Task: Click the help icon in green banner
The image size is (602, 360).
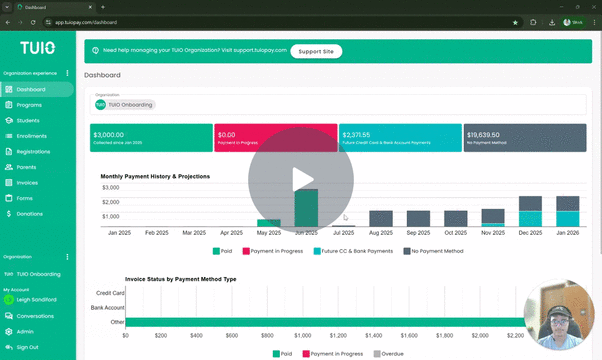Action: click(x=95, y=50)
